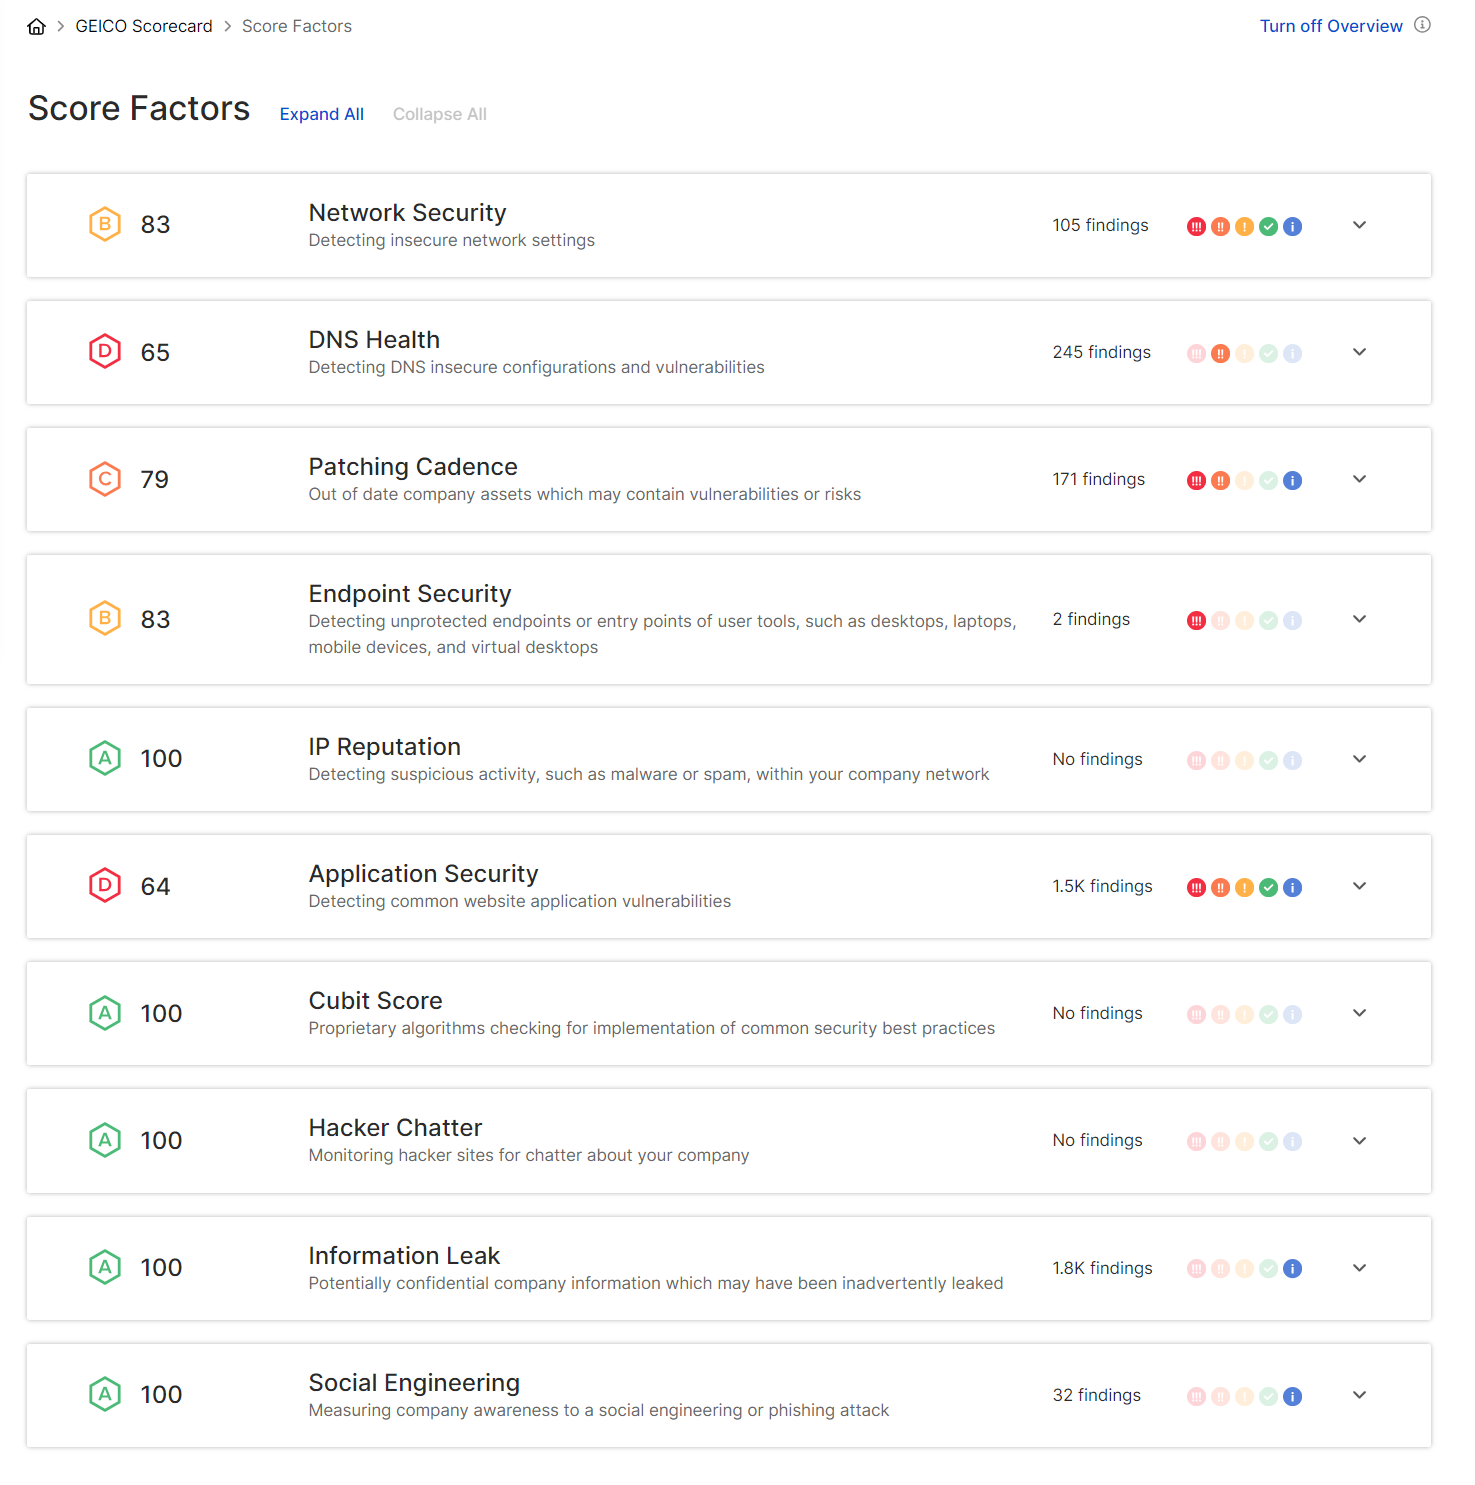Click the red critical severity icon in Endpoint Security
The height and width of the screenshot is (1485, 1475).
(x=1196, y=621)
